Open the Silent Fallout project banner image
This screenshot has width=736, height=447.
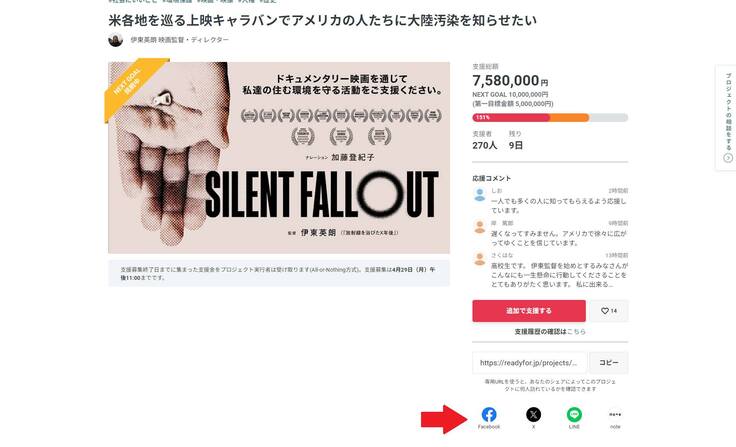pos(279,158)
